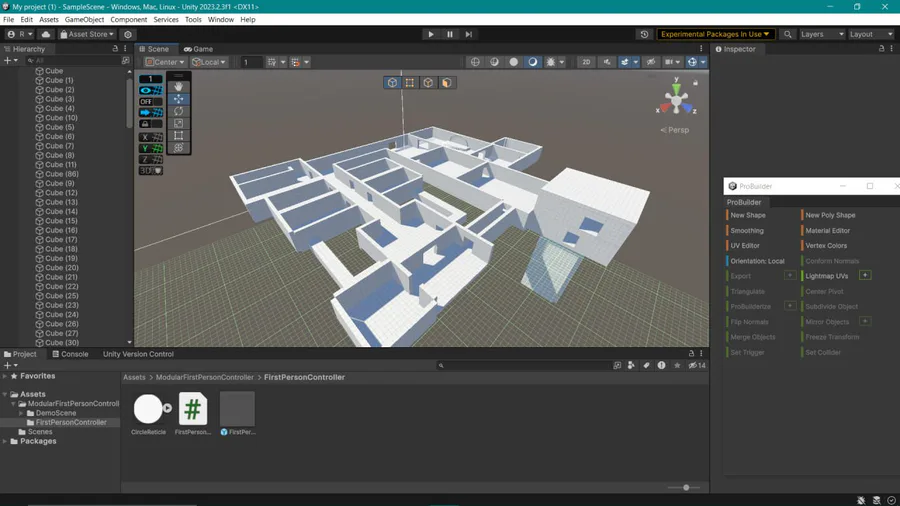Open Experimental Packages In Use dropdown
This screenshot has height=506, width=900.
(715, 34)
